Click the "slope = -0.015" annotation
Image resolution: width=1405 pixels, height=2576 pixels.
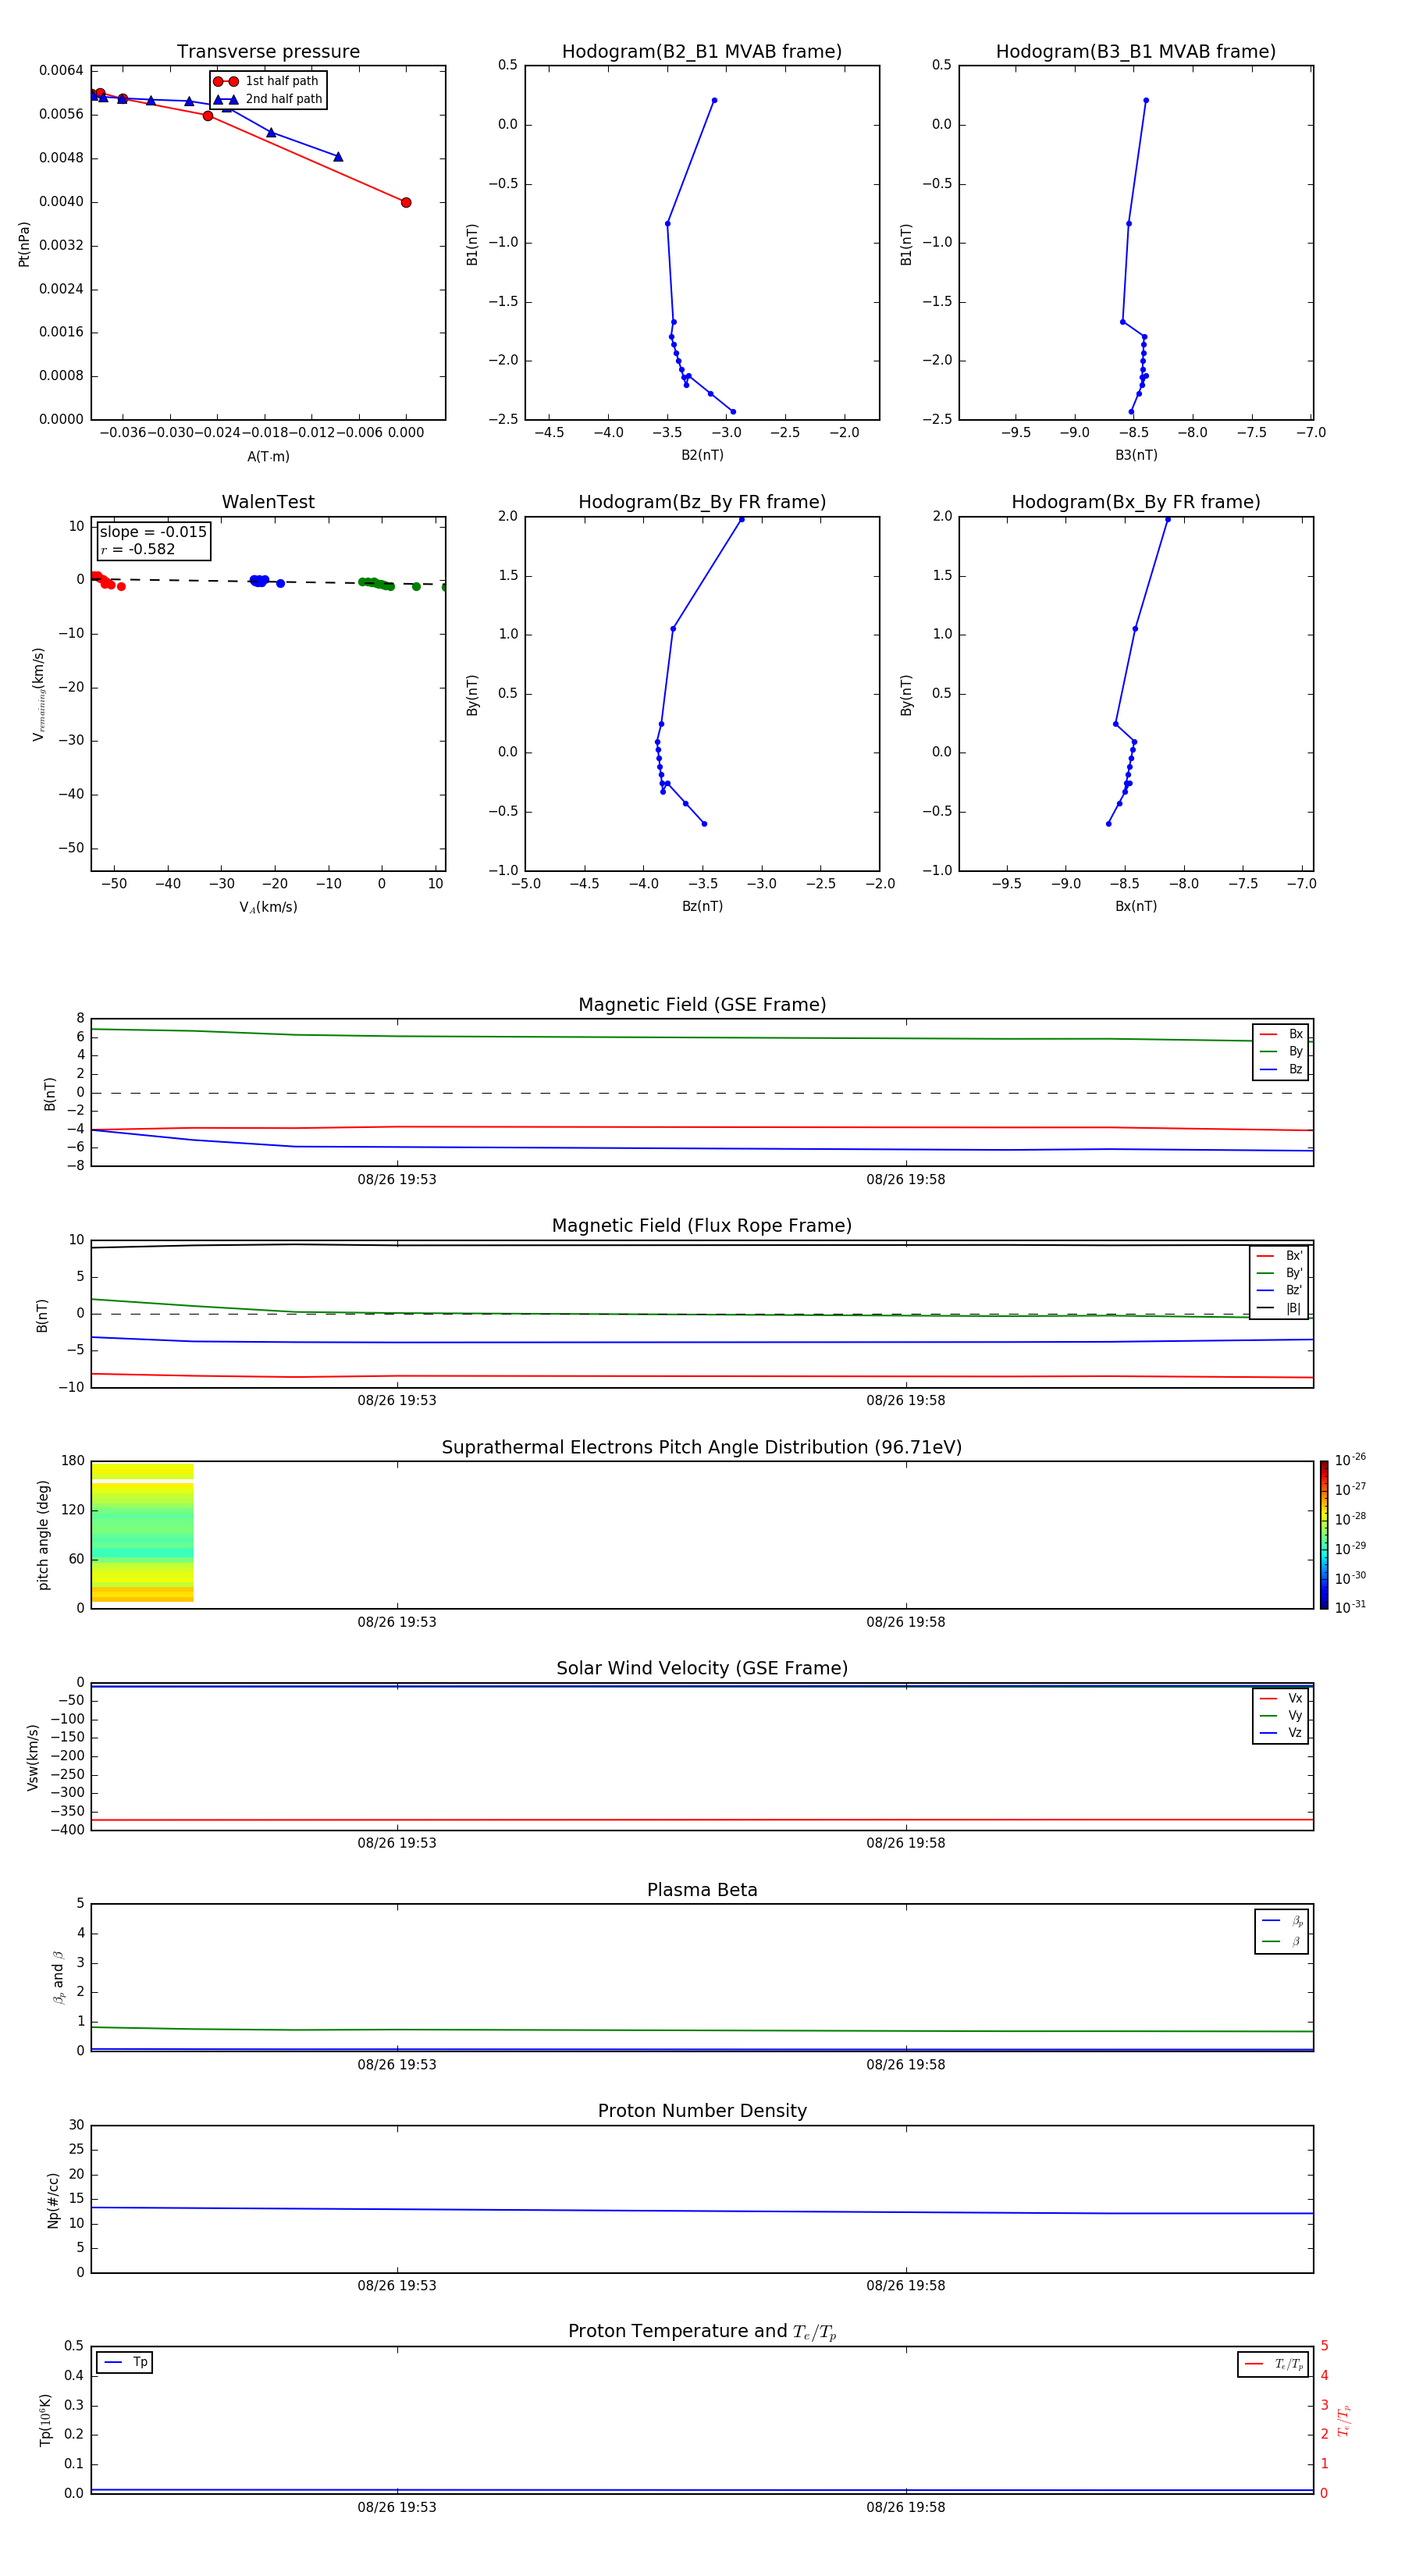pyautogui.click(x=153, y=532)
